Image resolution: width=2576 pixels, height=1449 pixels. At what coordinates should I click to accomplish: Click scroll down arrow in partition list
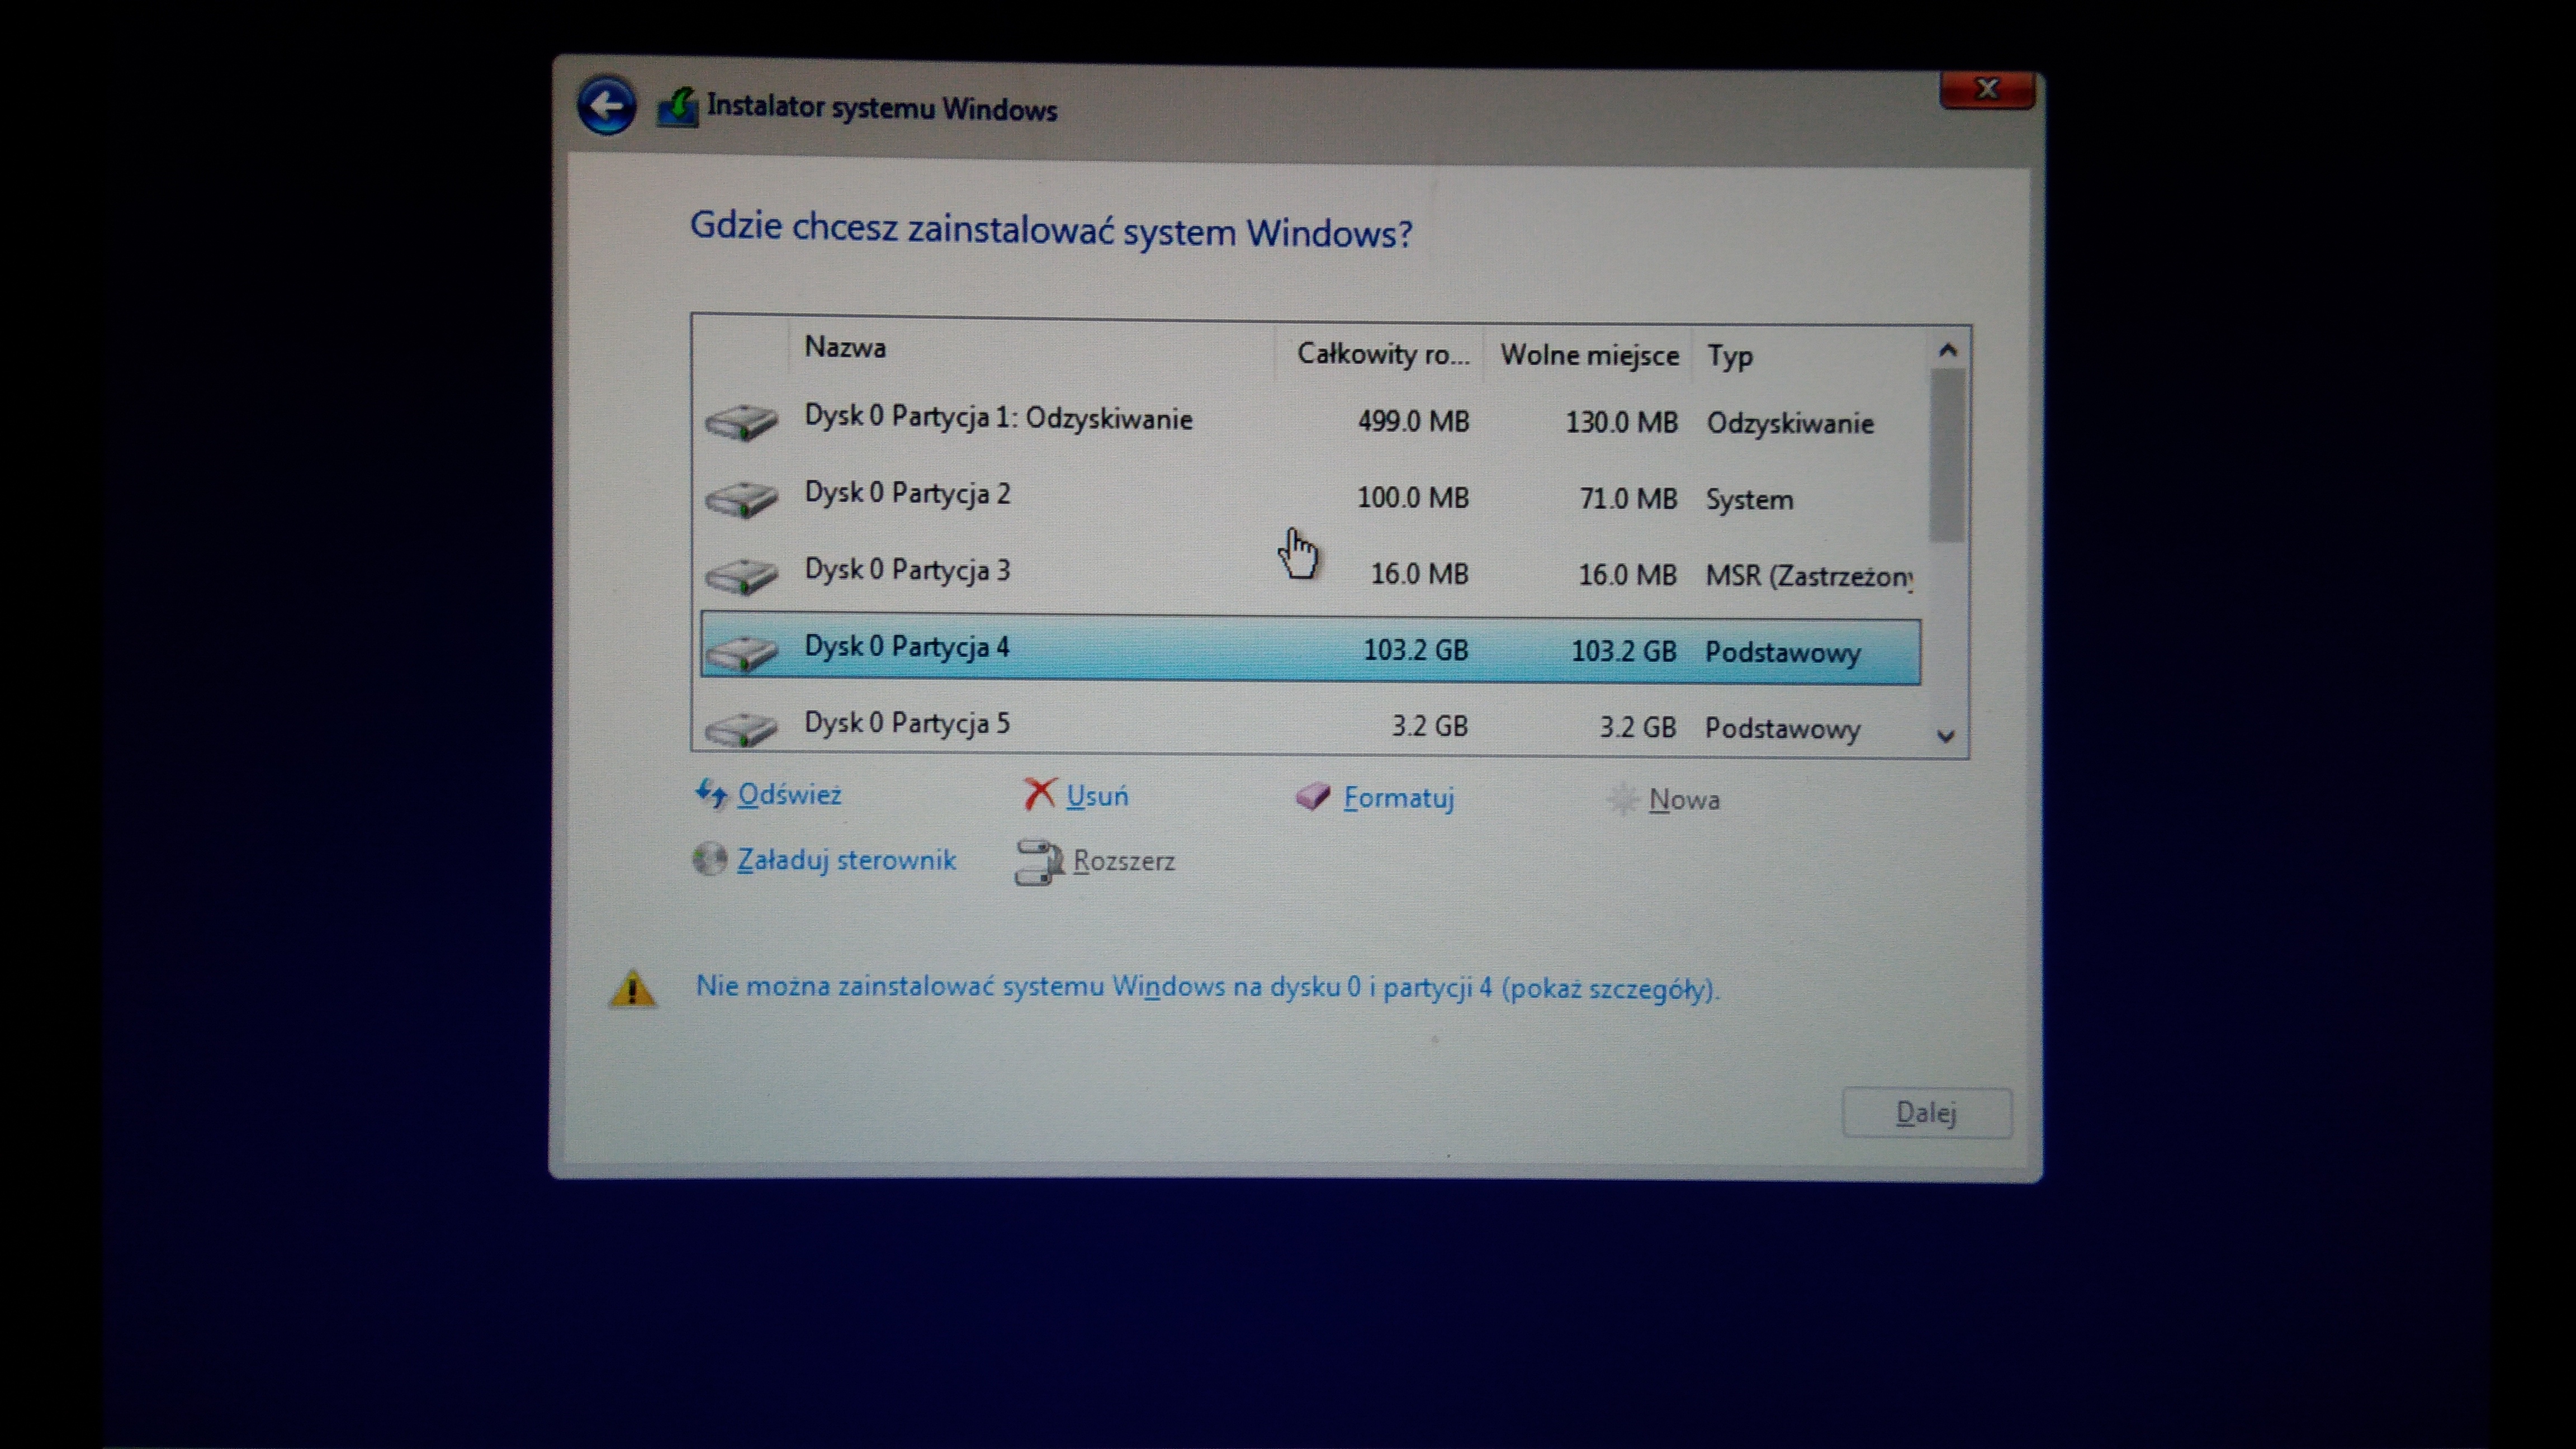1945,736
